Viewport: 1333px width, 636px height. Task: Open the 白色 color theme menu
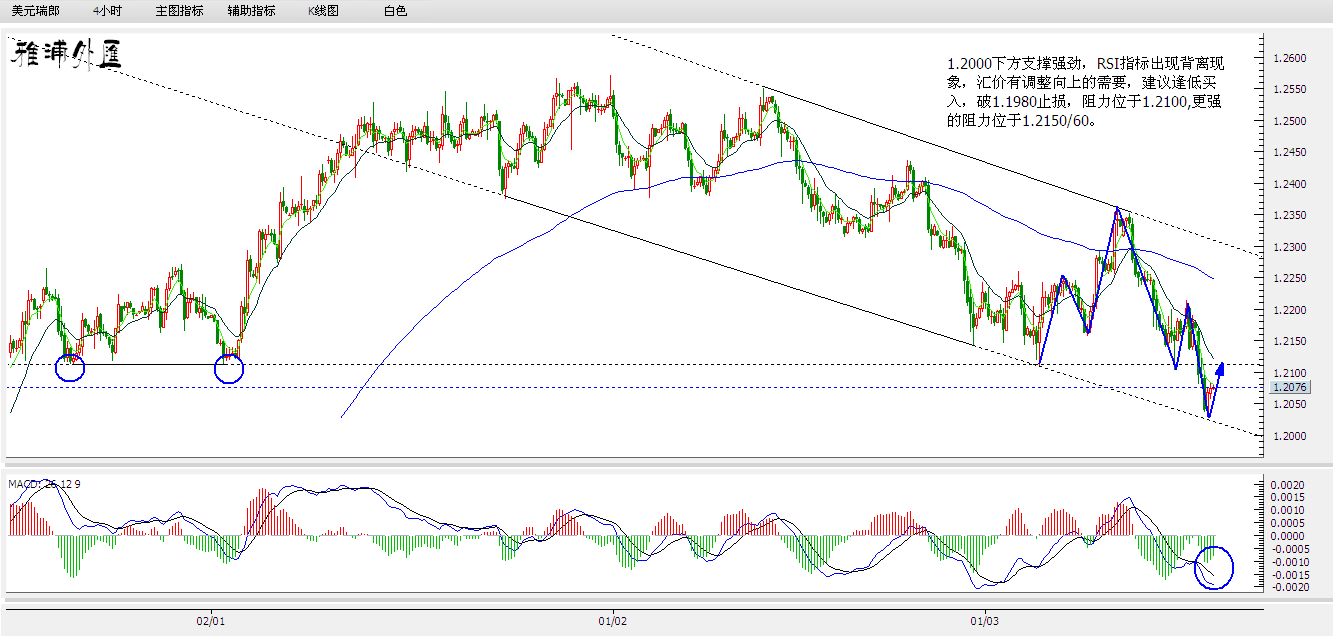tap(395, 11)
